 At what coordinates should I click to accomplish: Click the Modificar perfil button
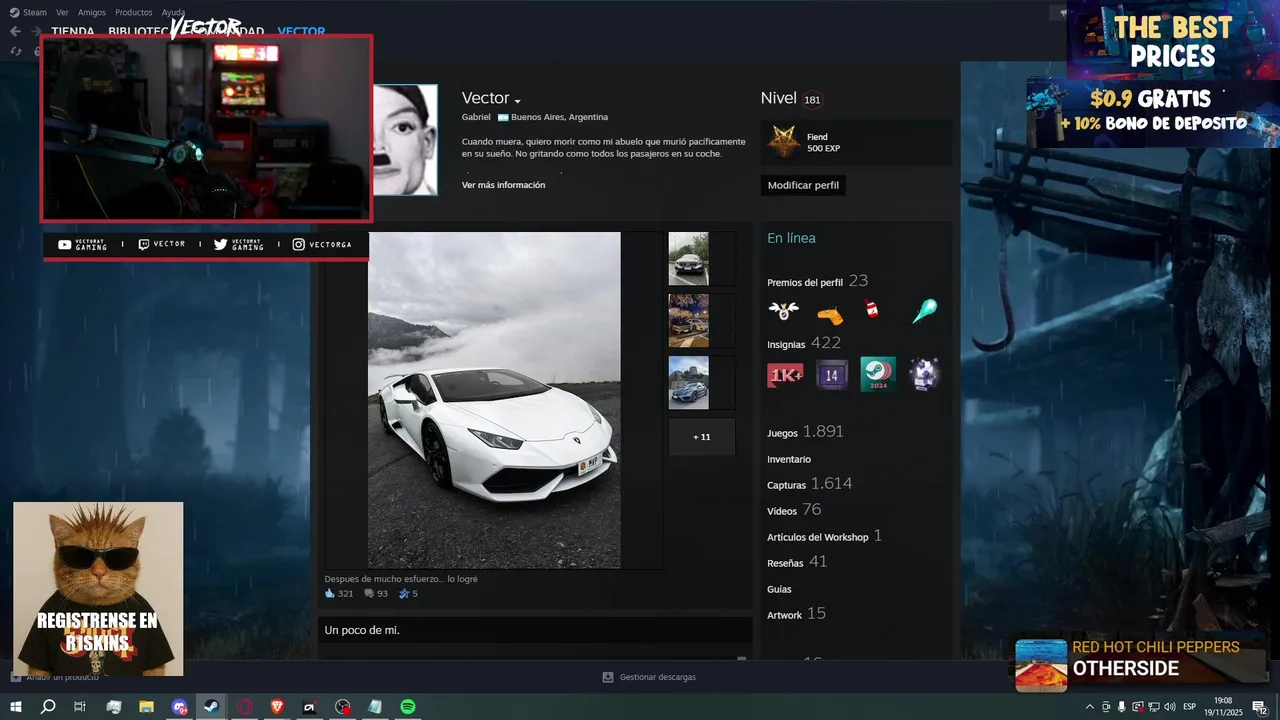click(803, 185)
